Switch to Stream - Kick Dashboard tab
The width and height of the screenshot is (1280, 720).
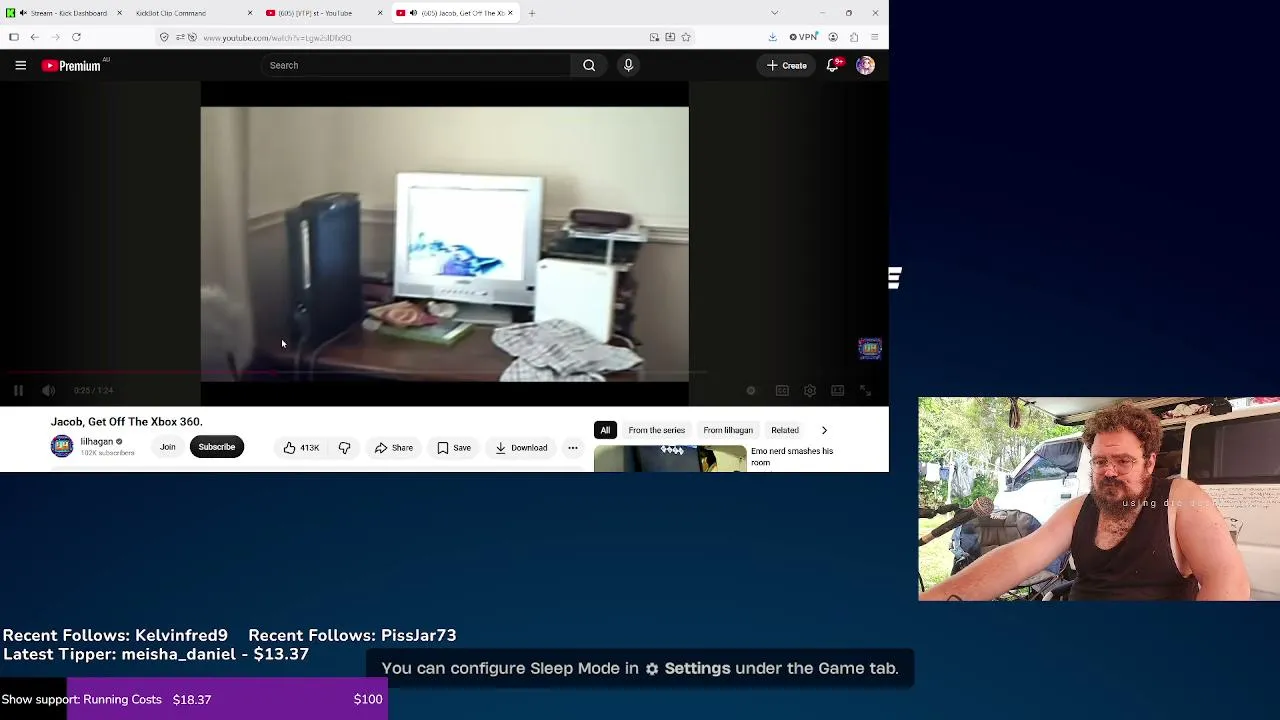coord(62,13)
